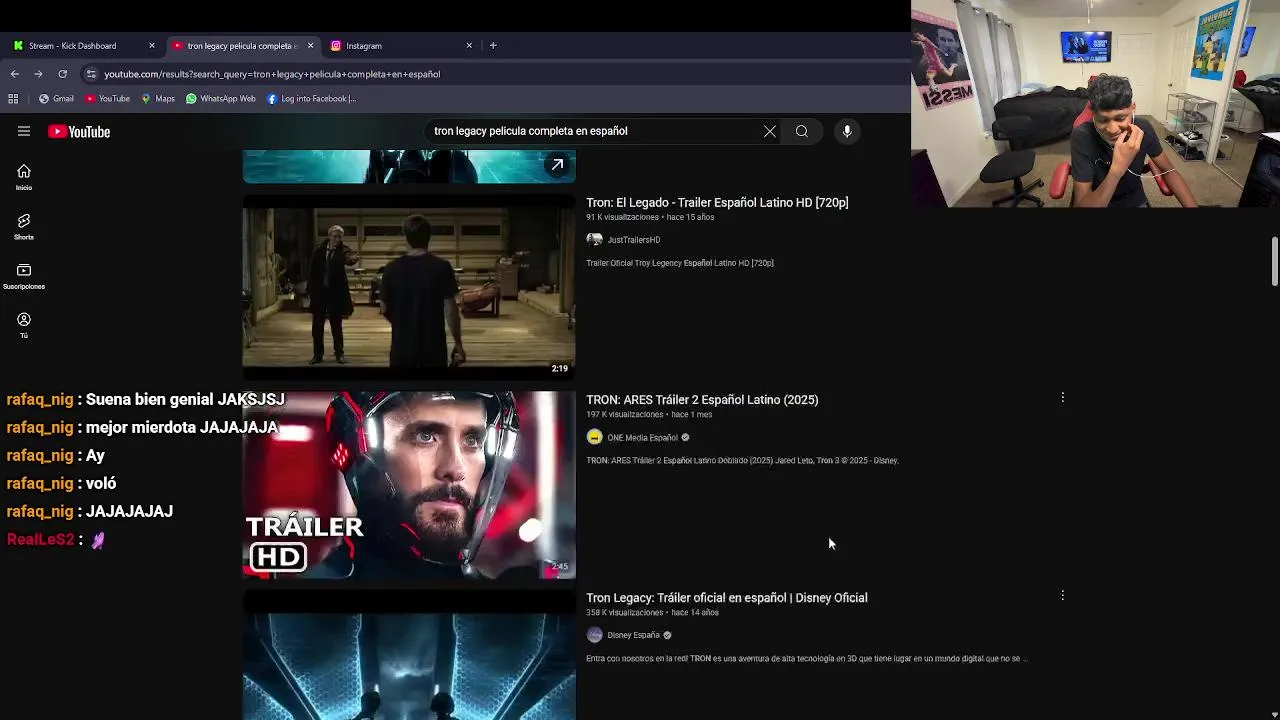
Task: Play the Disney Tron Legacy thumbnail
Action: click(x=409, y=655)
